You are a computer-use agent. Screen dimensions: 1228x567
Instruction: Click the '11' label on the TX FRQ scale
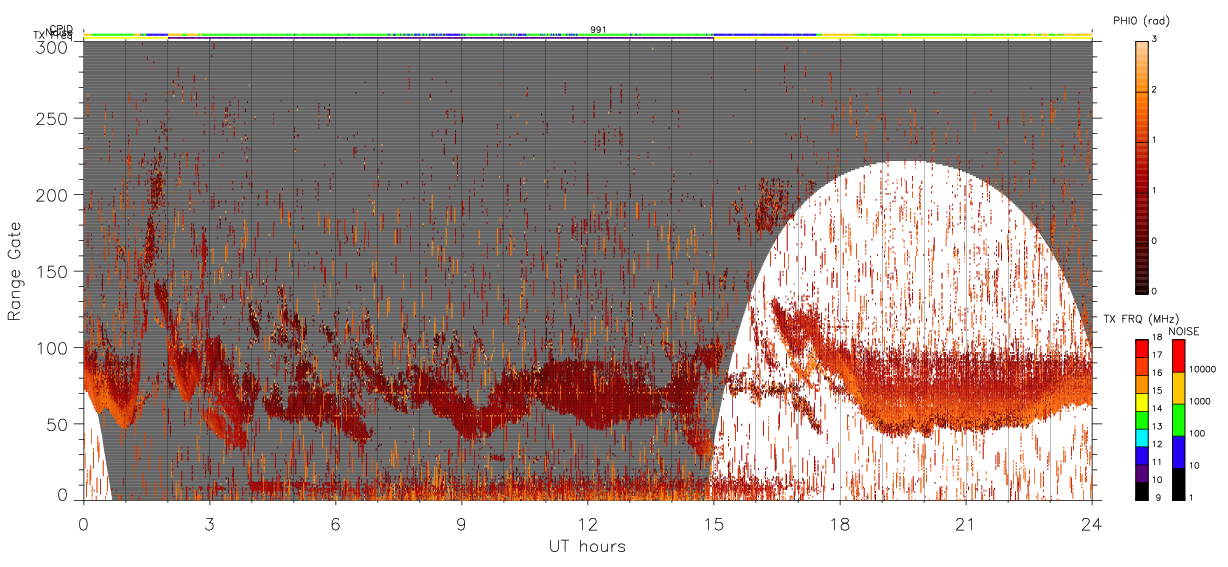point(1157,462)
